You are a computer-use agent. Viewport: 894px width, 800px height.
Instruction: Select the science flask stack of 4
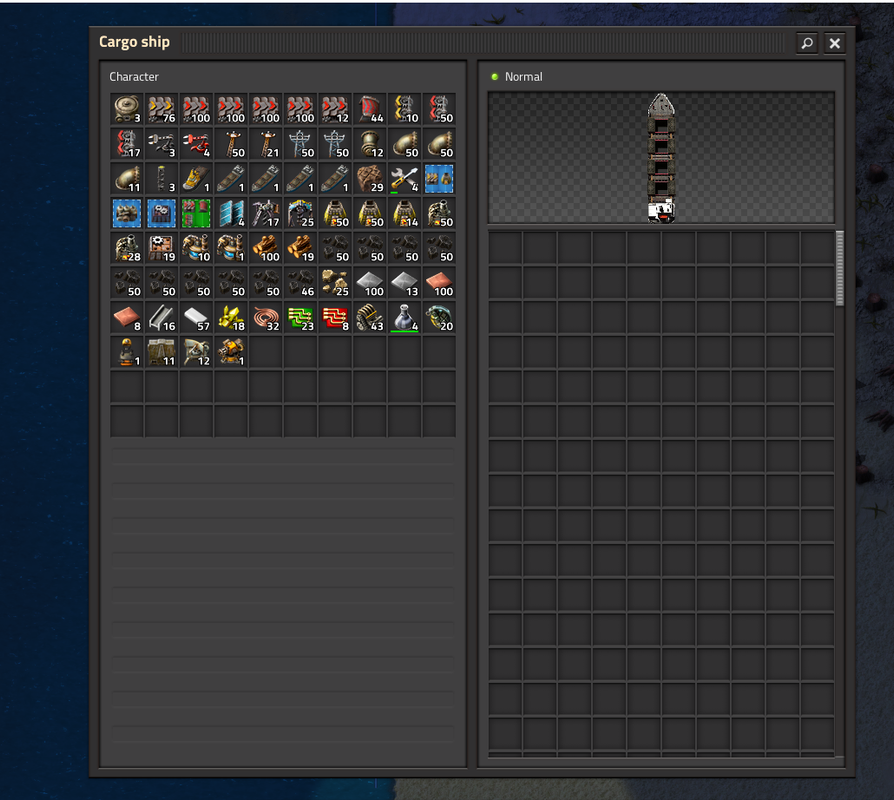404,318
